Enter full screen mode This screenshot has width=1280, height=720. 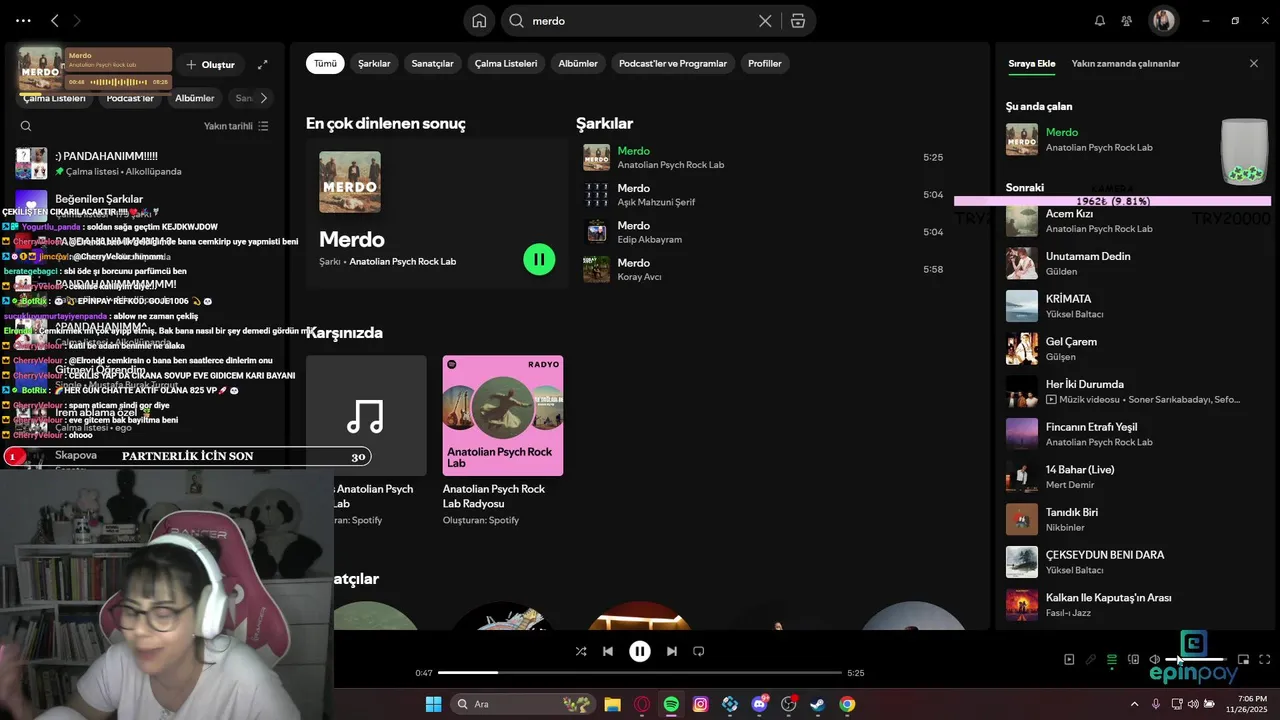pyautogui.click(x=1265, y=659)
